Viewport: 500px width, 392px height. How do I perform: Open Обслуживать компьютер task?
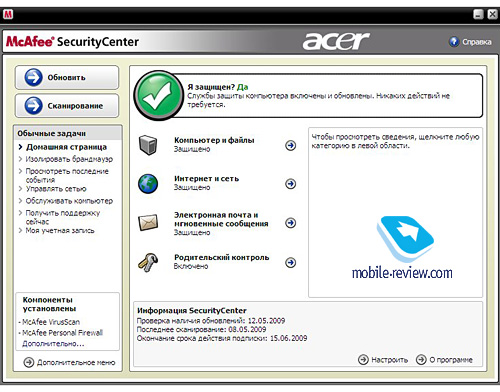click(x=69, y=201)
